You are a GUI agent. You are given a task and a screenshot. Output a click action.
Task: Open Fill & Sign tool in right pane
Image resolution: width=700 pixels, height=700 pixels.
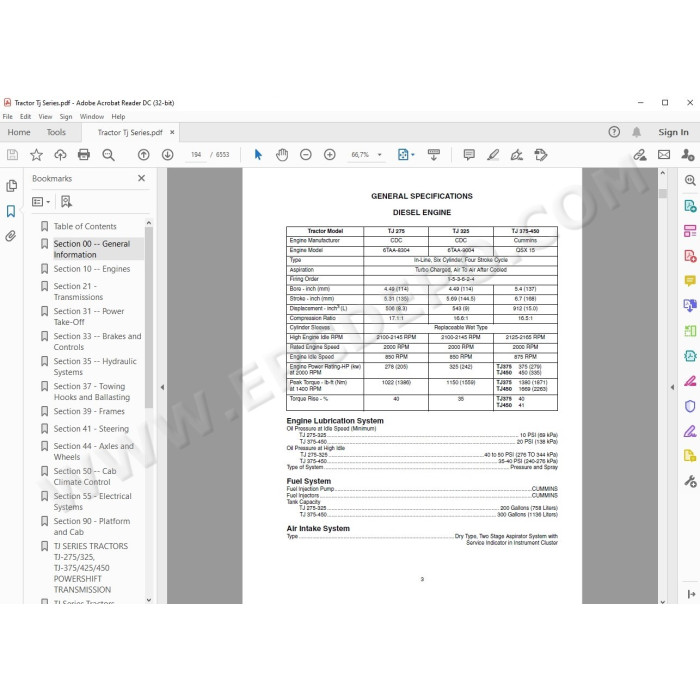[x=690, y=431]
